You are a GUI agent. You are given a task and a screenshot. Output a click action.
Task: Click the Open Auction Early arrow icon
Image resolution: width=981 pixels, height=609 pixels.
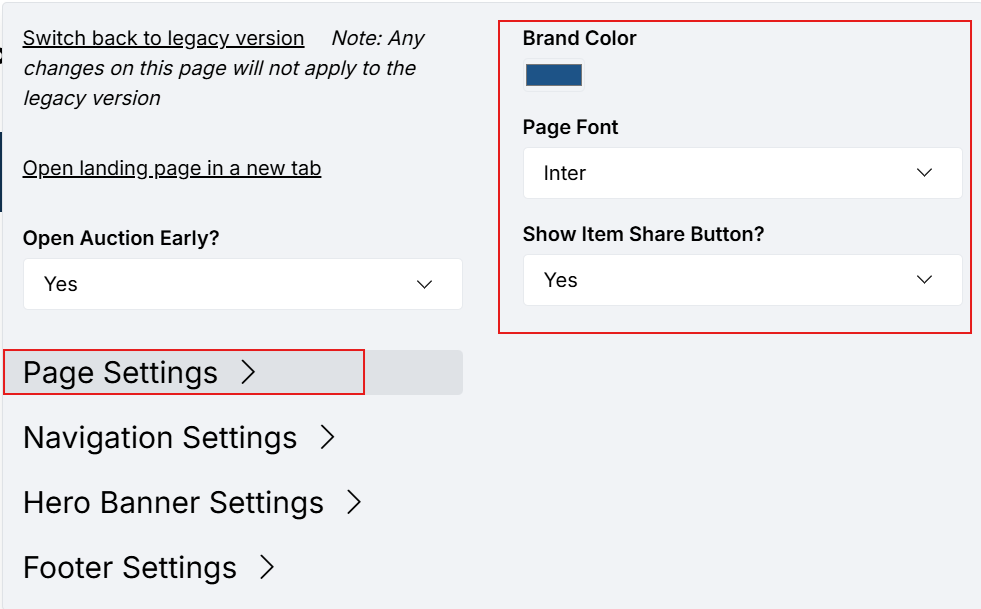tap(425, 285)
